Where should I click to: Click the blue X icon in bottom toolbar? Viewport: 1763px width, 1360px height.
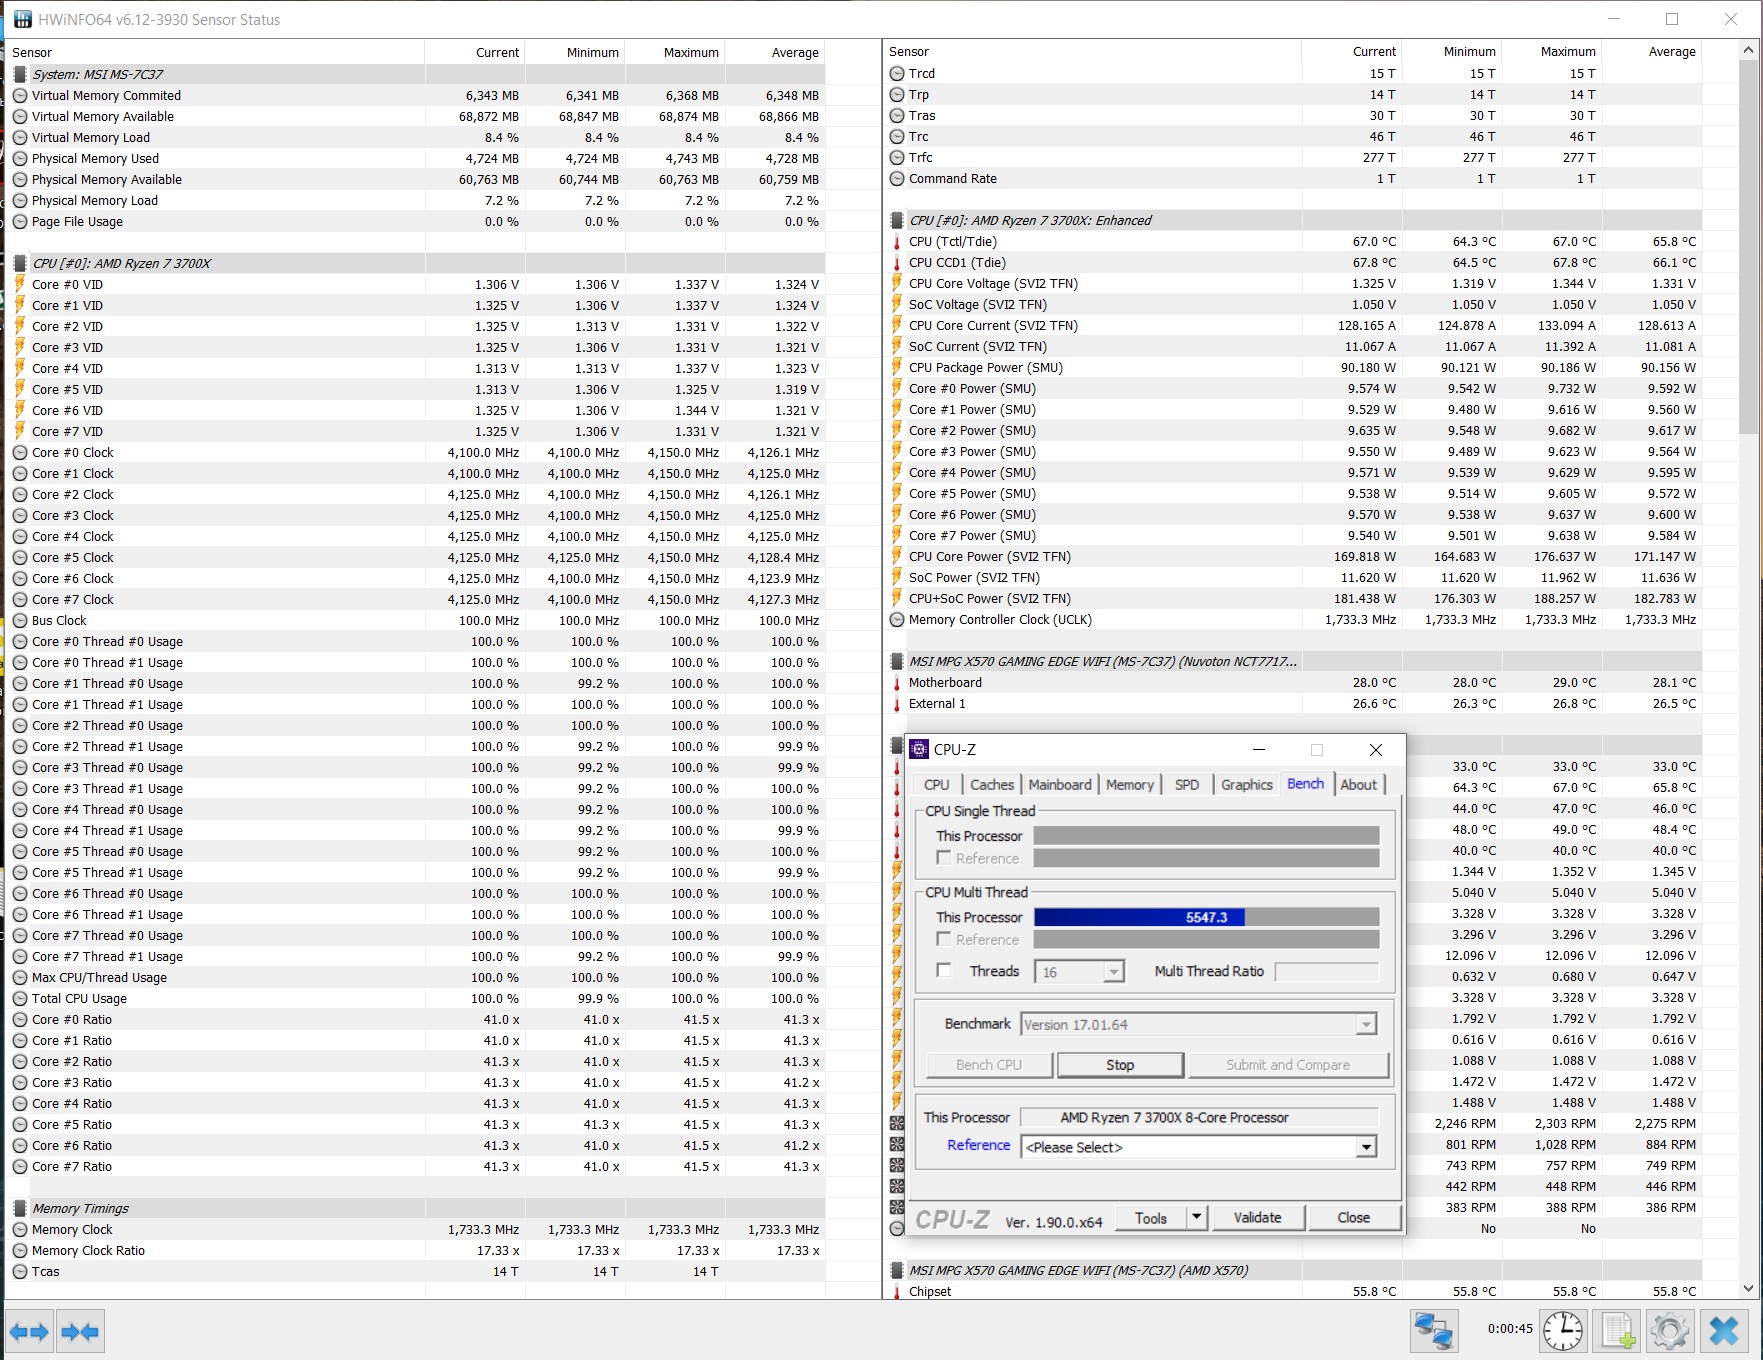(1724, 1331)
